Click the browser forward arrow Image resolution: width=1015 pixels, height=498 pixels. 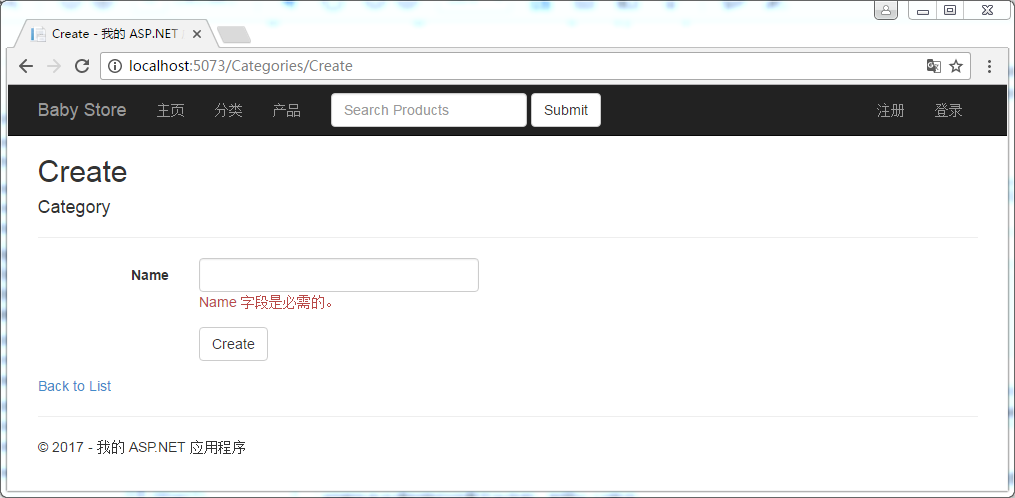(x=54, y=66)
